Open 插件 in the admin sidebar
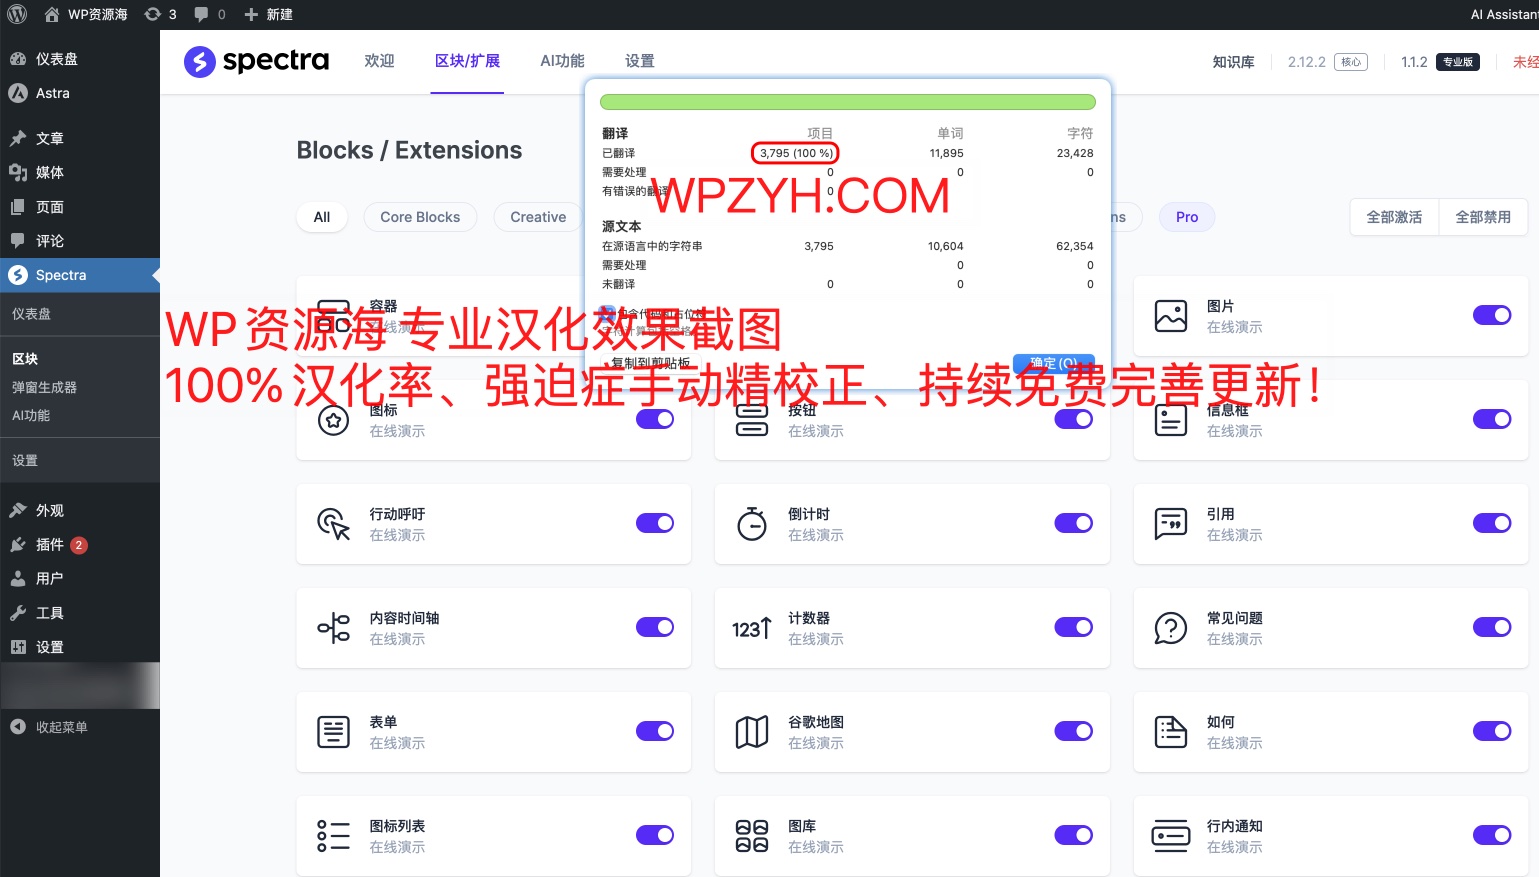 tap(50, 545)
